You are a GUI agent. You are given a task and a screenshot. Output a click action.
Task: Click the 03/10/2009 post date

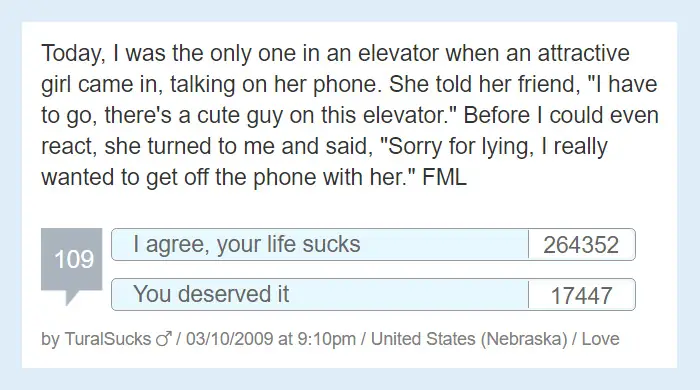tap(229, 339)
